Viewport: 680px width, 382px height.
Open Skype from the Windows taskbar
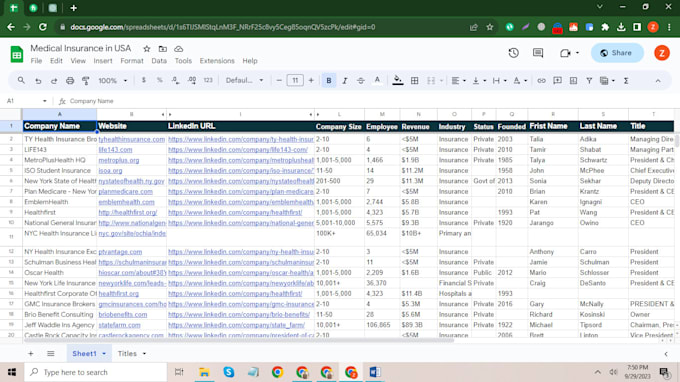(229, 372)
